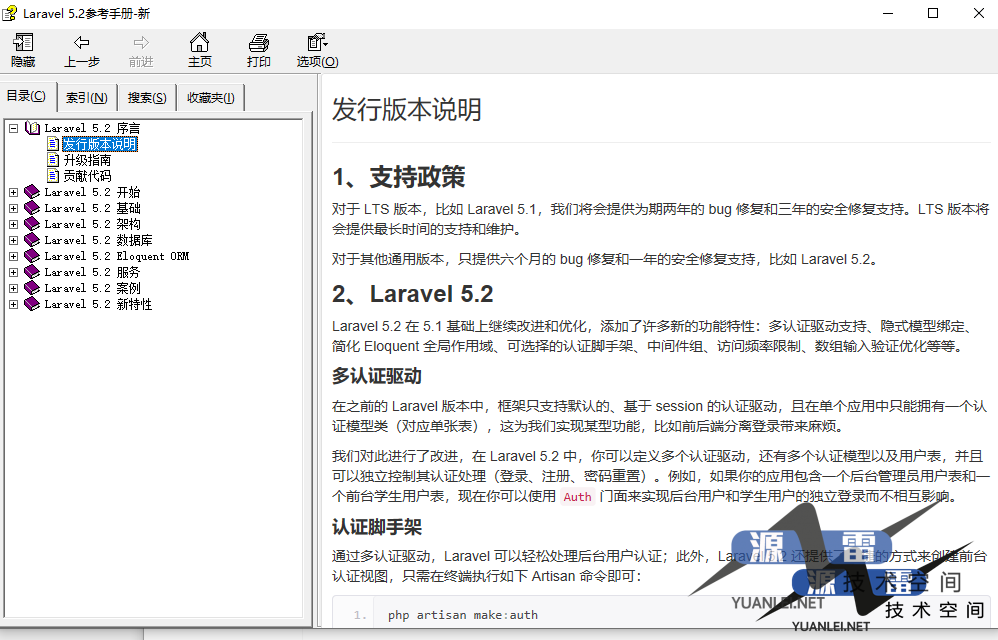Open the 选项(O) options icon

(317, 42)
